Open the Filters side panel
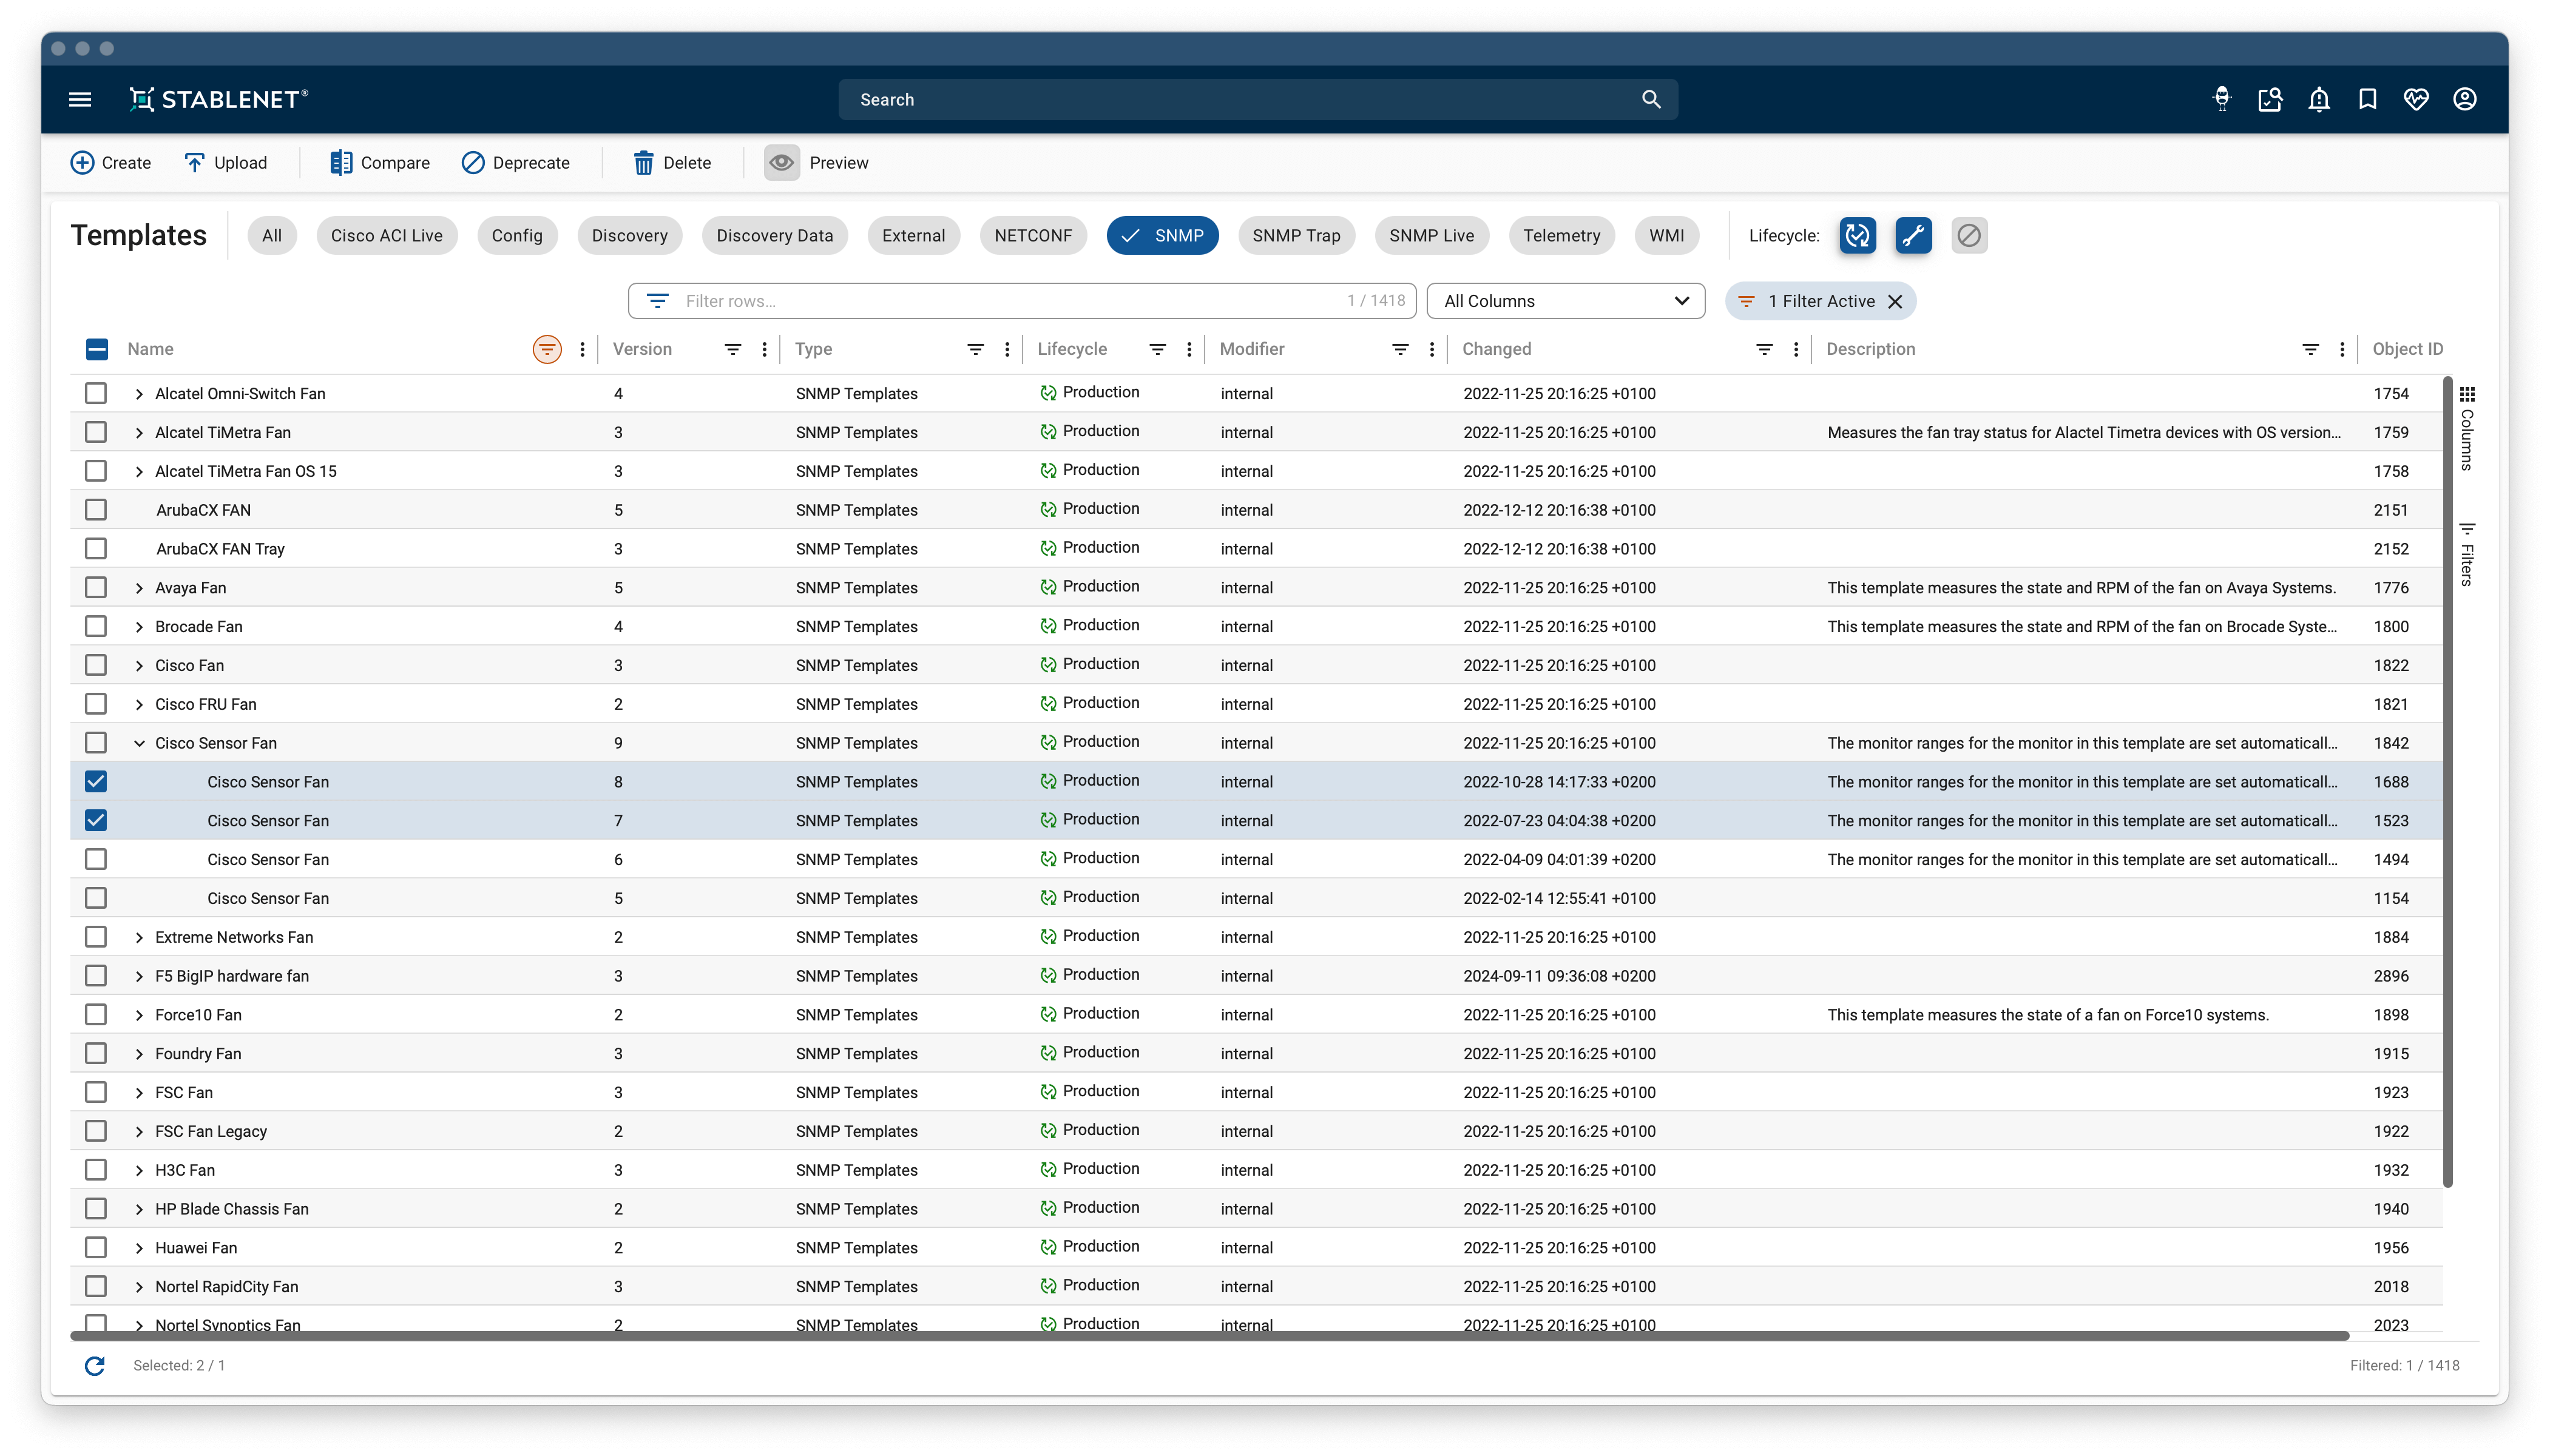 2467,554
